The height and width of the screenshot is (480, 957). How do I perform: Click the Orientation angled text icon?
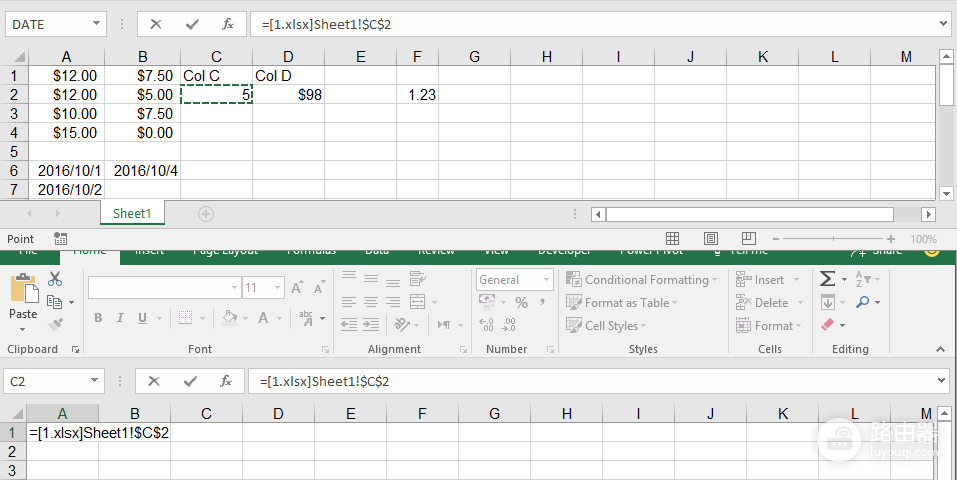(x=402, y=324)
